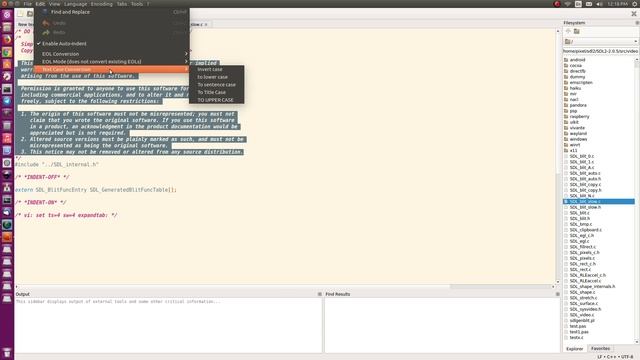Open Firefox from the Ubuntu dock
The image size is (640, 360).
point(7,40)
